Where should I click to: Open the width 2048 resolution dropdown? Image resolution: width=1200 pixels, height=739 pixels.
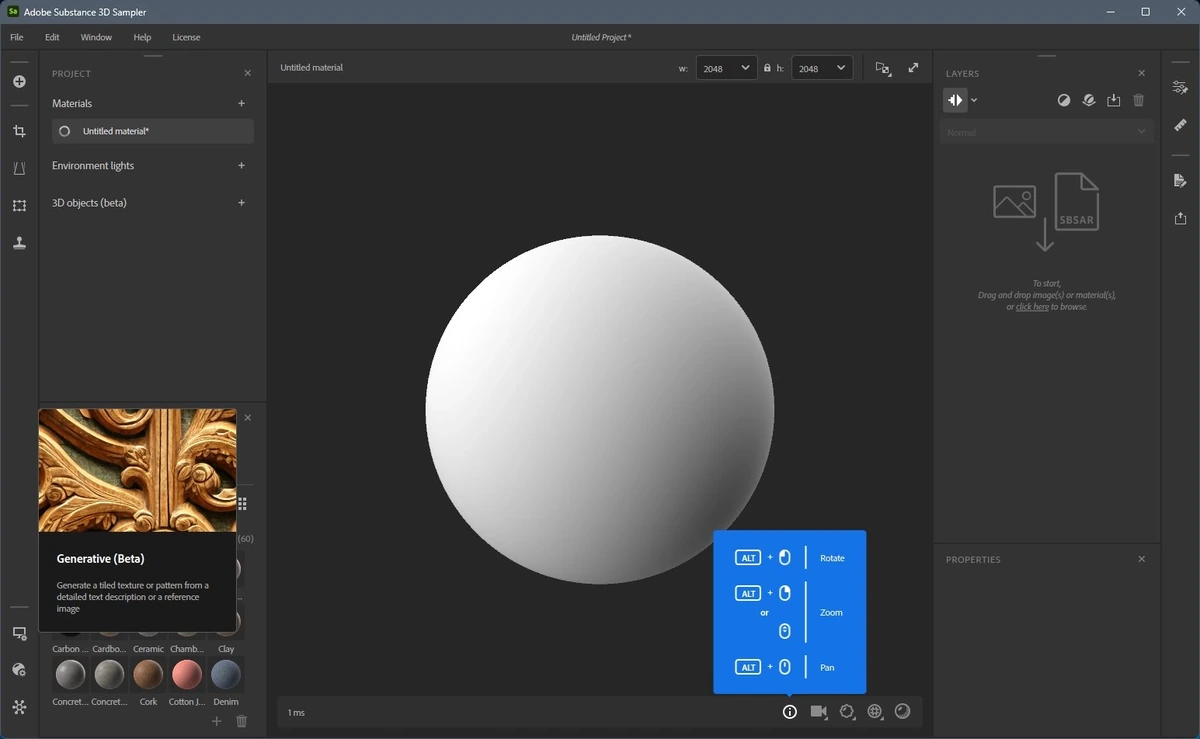pos(726,68)
